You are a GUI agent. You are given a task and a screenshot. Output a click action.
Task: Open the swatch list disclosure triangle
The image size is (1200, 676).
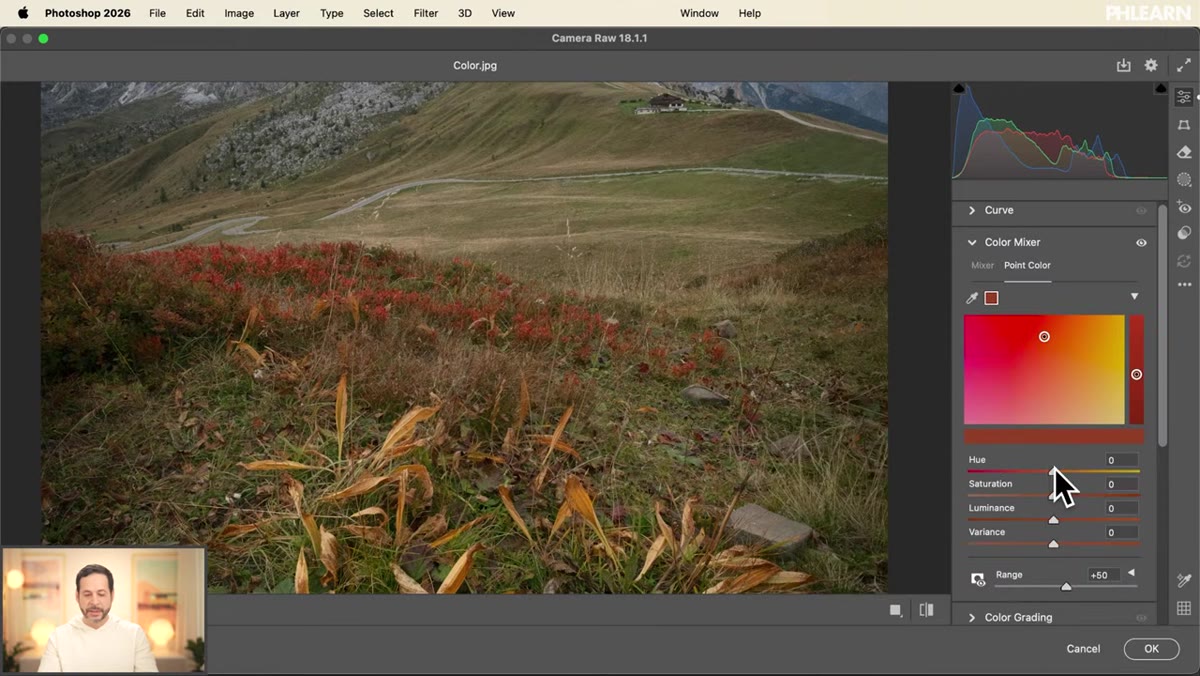(x=1134, y=297)
